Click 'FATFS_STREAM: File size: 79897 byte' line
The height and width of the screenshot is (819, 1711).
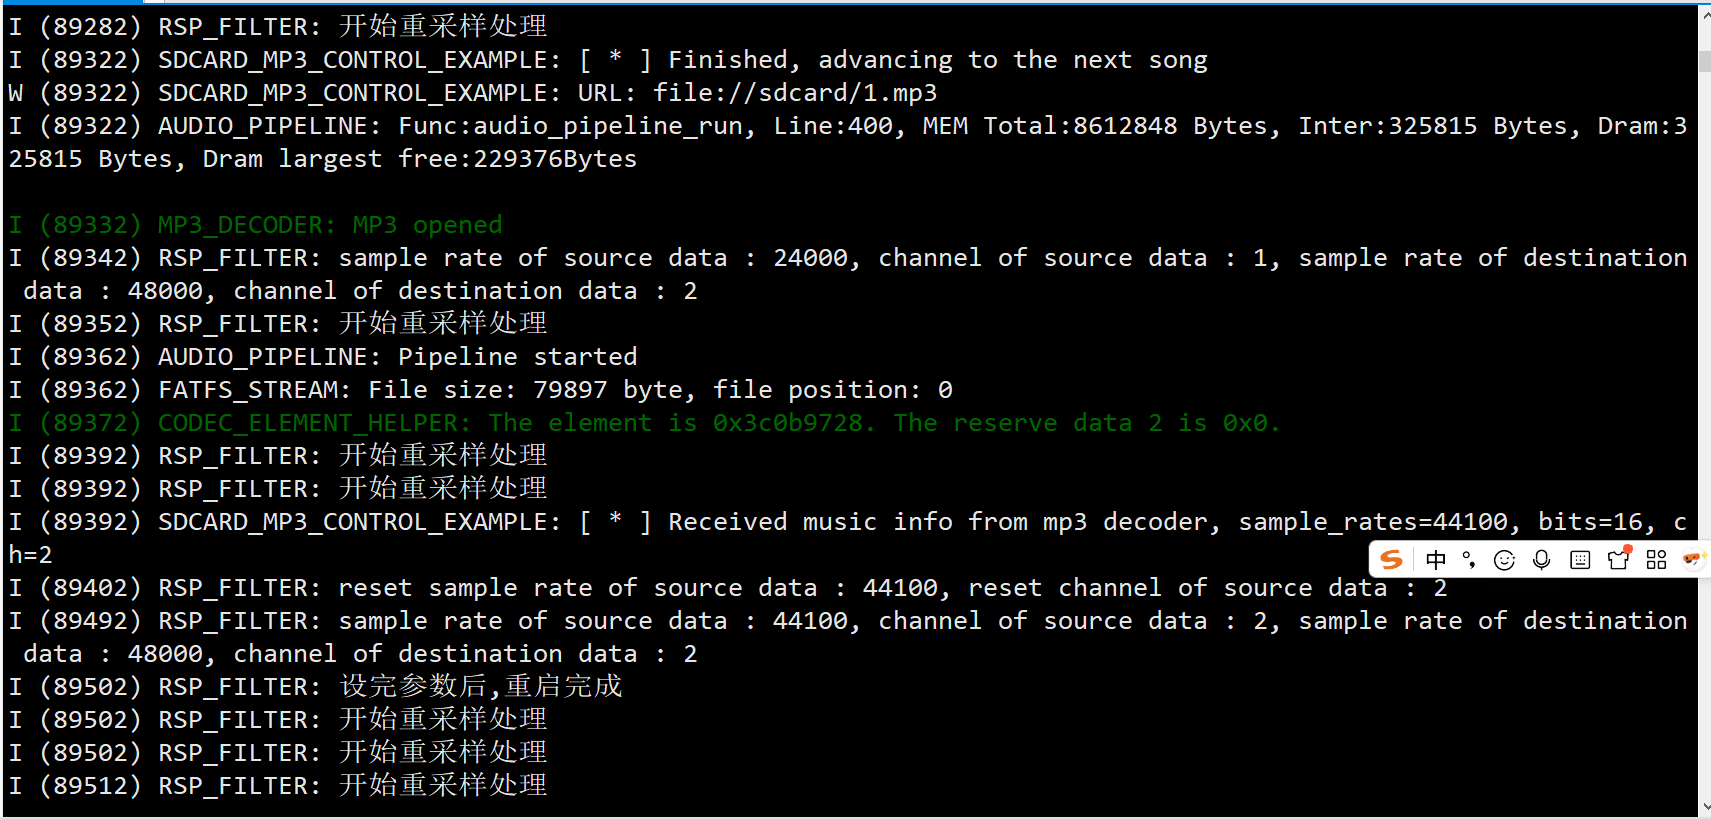coord(481,390)
